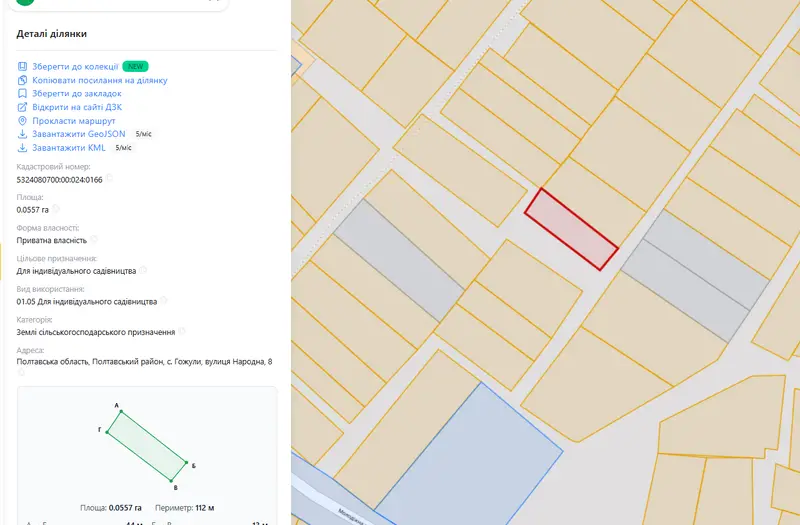Viewport: 800px width, 525px height.
Task: Click copy icon beside 'Для індивідуального садівництва' under Цільове призначення
Action: [143, 270]
